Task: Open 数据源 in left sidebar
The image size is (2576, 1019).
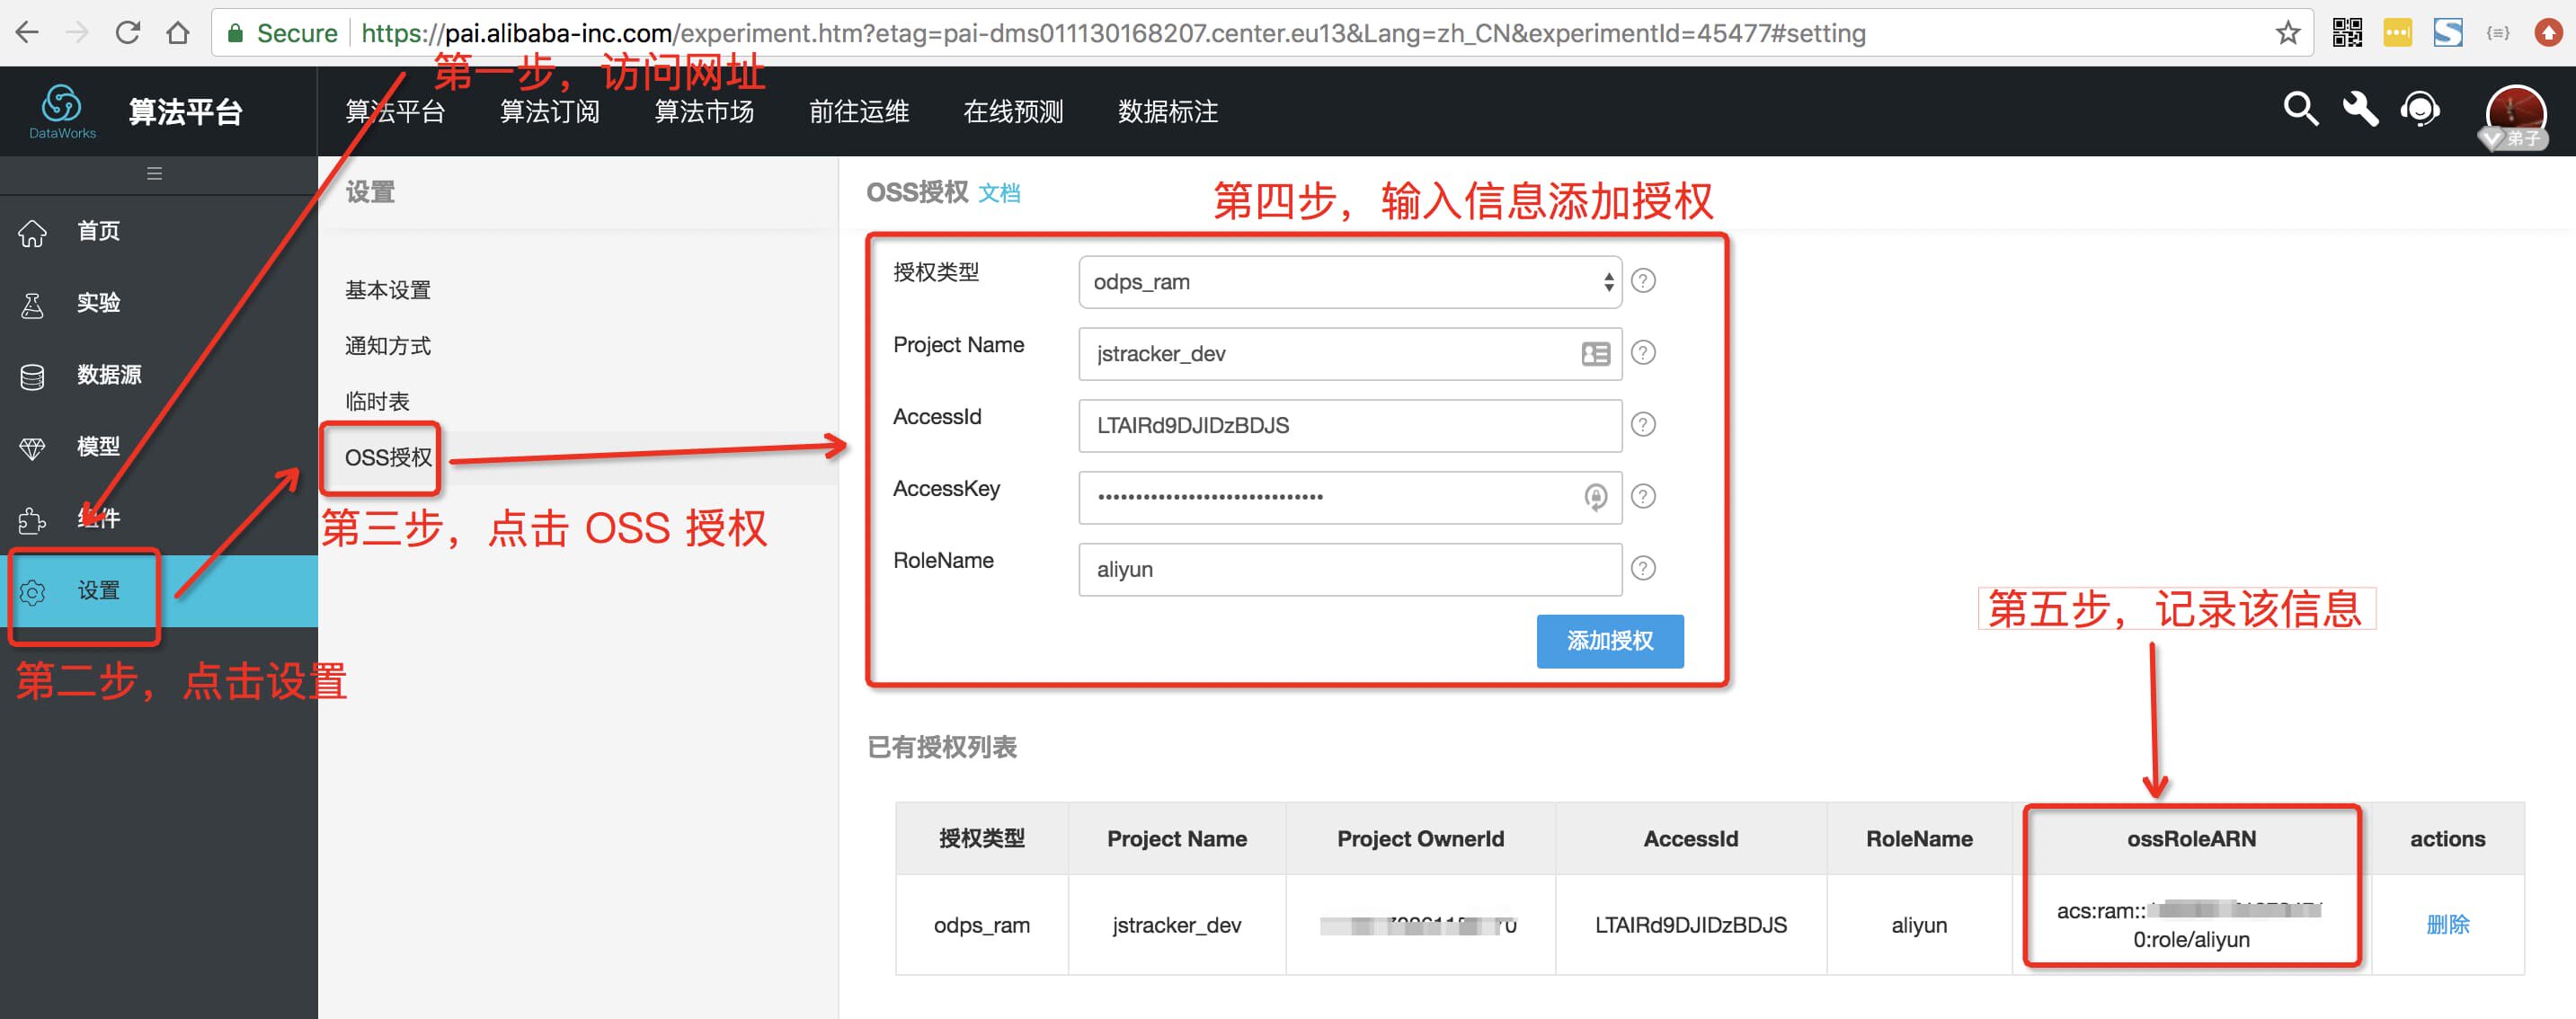Action: (109, 375)
